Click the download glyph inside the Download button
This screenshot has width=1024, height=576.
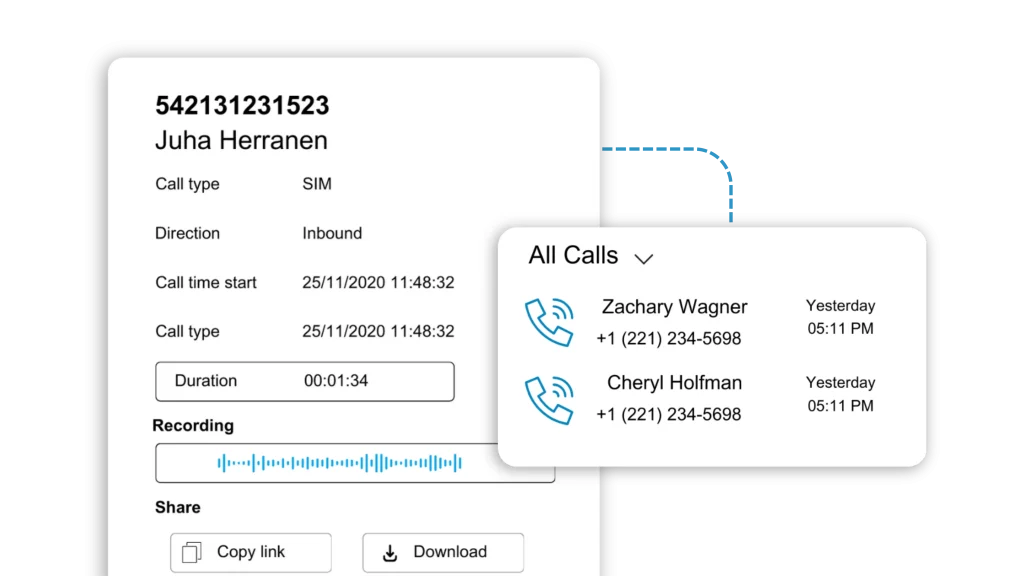coord(390,552)
